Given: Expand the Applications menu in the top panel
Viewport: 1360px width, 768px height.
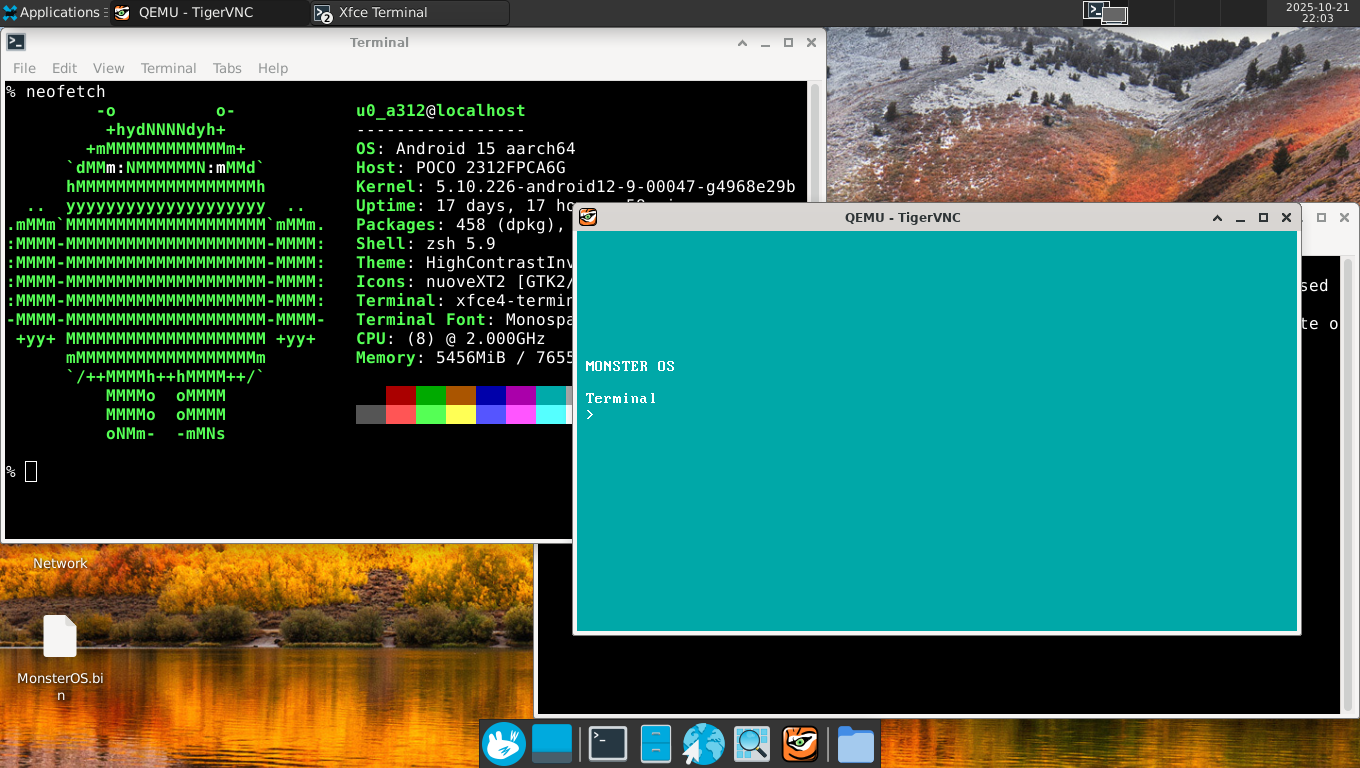Looking at the screenshot, I should pos(52,13).
